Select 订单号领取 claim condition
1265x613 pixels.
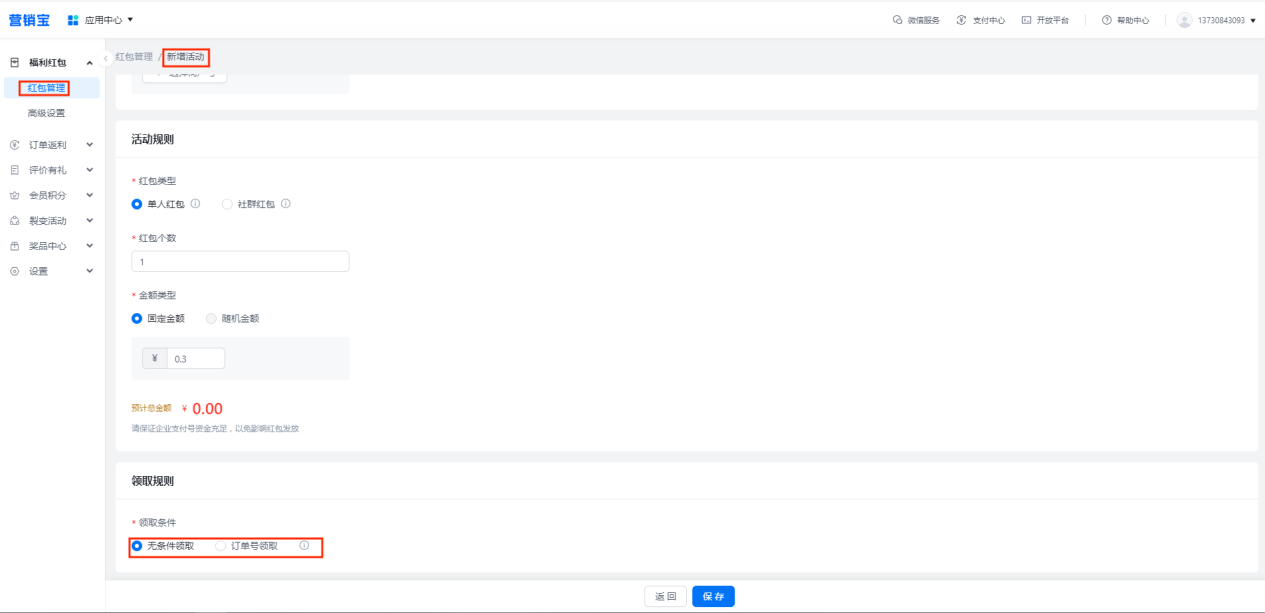[x=221, y=546]
